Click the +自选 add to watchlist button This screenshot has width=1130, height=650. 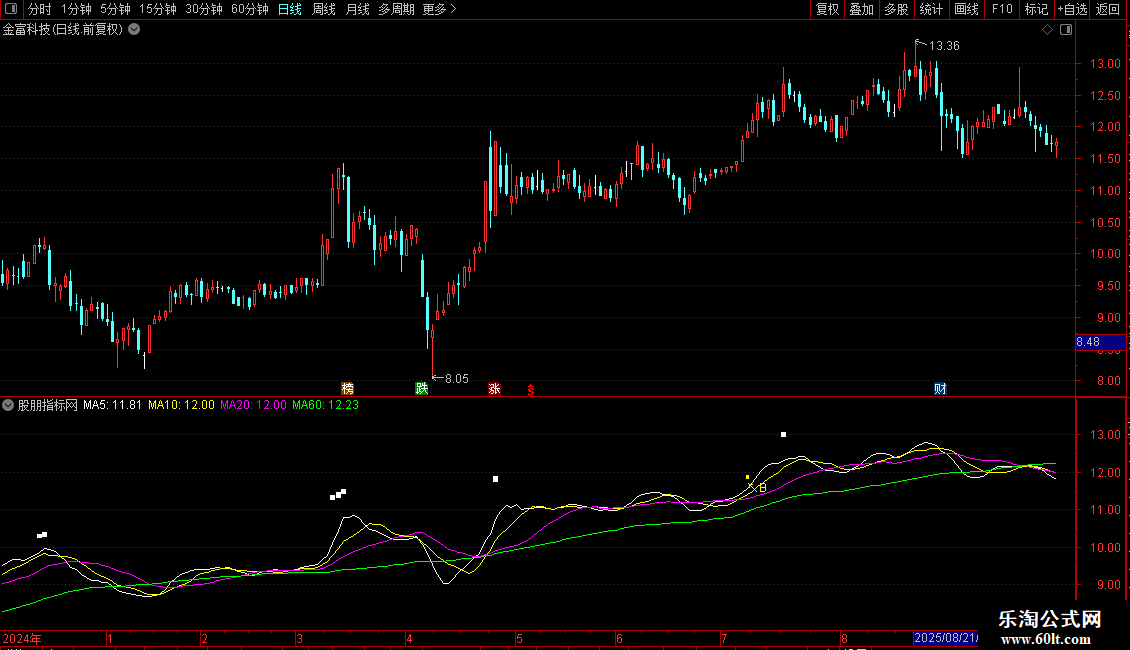1070,9
